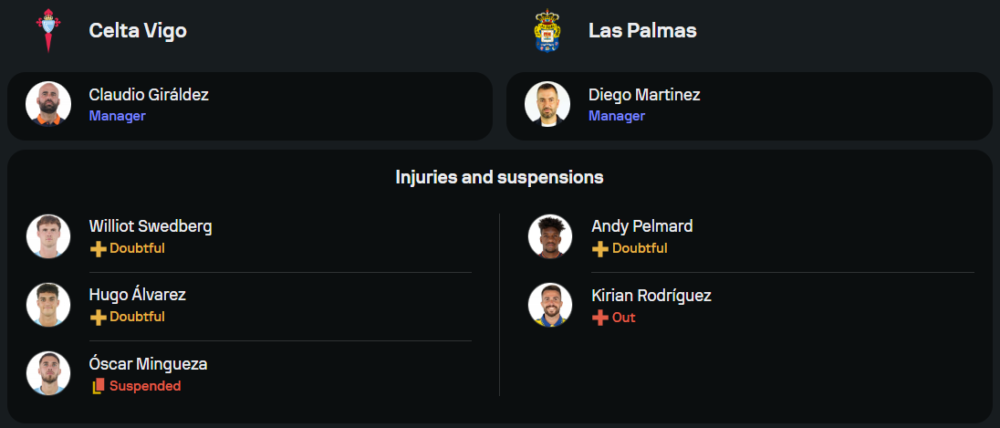Image resolution: width=1000 pixels, height=428 pixels.
Task: Open the Celta Vigo team name link
Action: pyautogui.click(x=138, y=31)
